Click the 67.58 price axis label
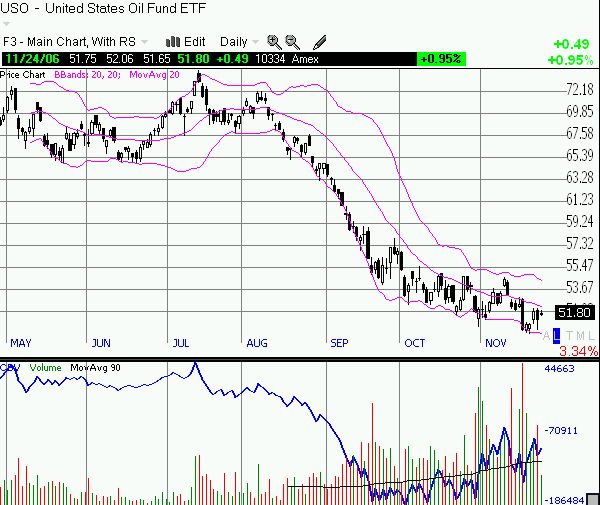600x505 pixels. [x=580, y=134]
